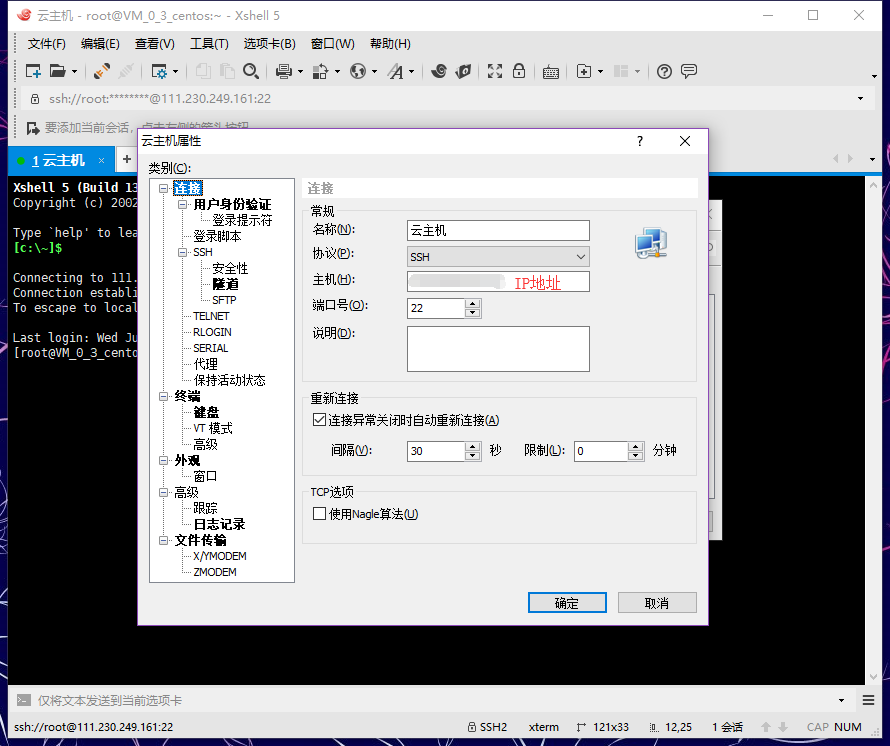Click the Find magnifier icon

coord(250,72)
